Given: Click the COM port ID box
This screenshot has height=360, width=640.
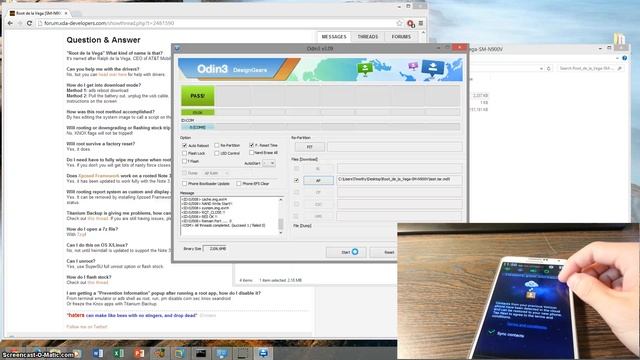Looking at the screenshot, I should click(x=198, y=127).
